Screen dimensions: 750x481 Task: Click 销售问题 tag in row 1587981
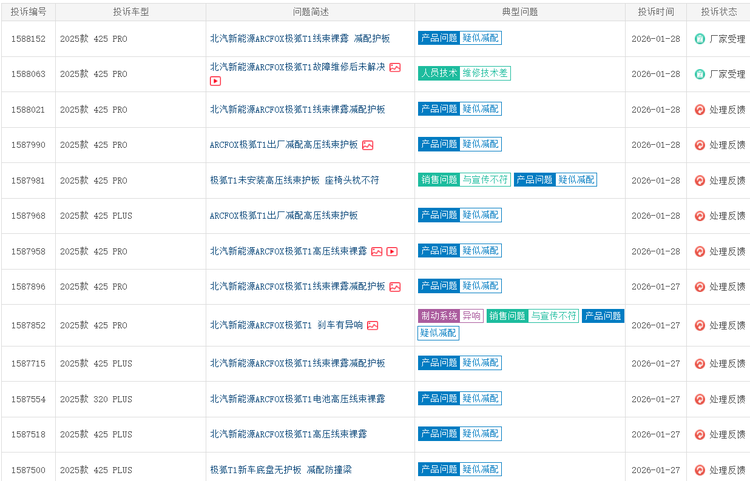438,180
